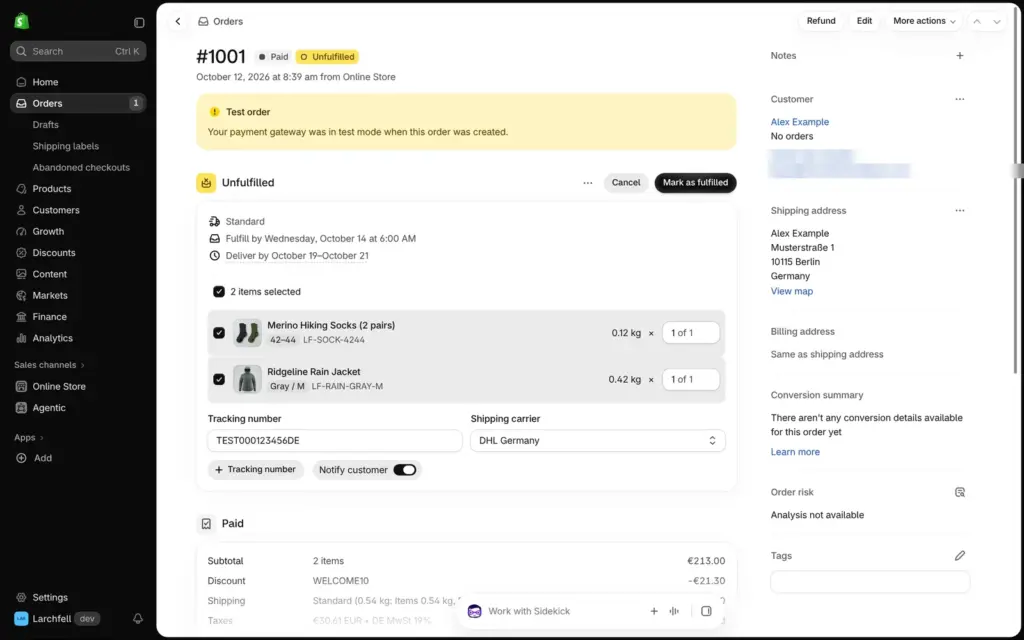Screen dimensions: 1024x640
Task: Go back using the arrow icon
Action: (x=178, y=22)
